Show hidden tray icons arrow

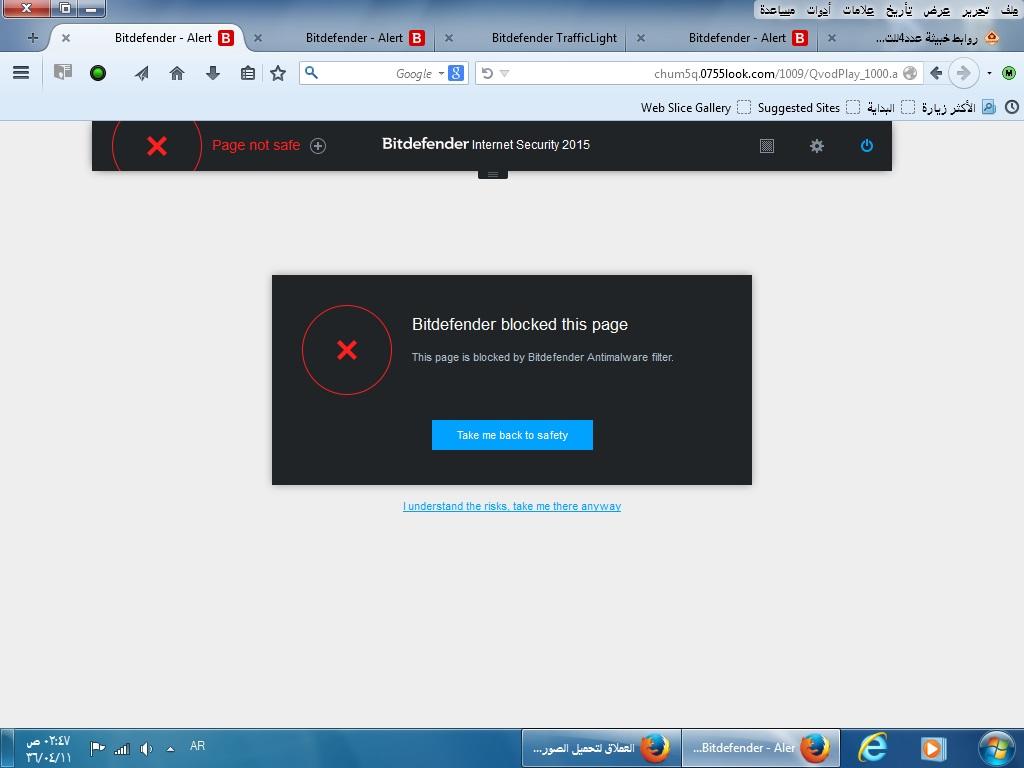pos(170,749)
